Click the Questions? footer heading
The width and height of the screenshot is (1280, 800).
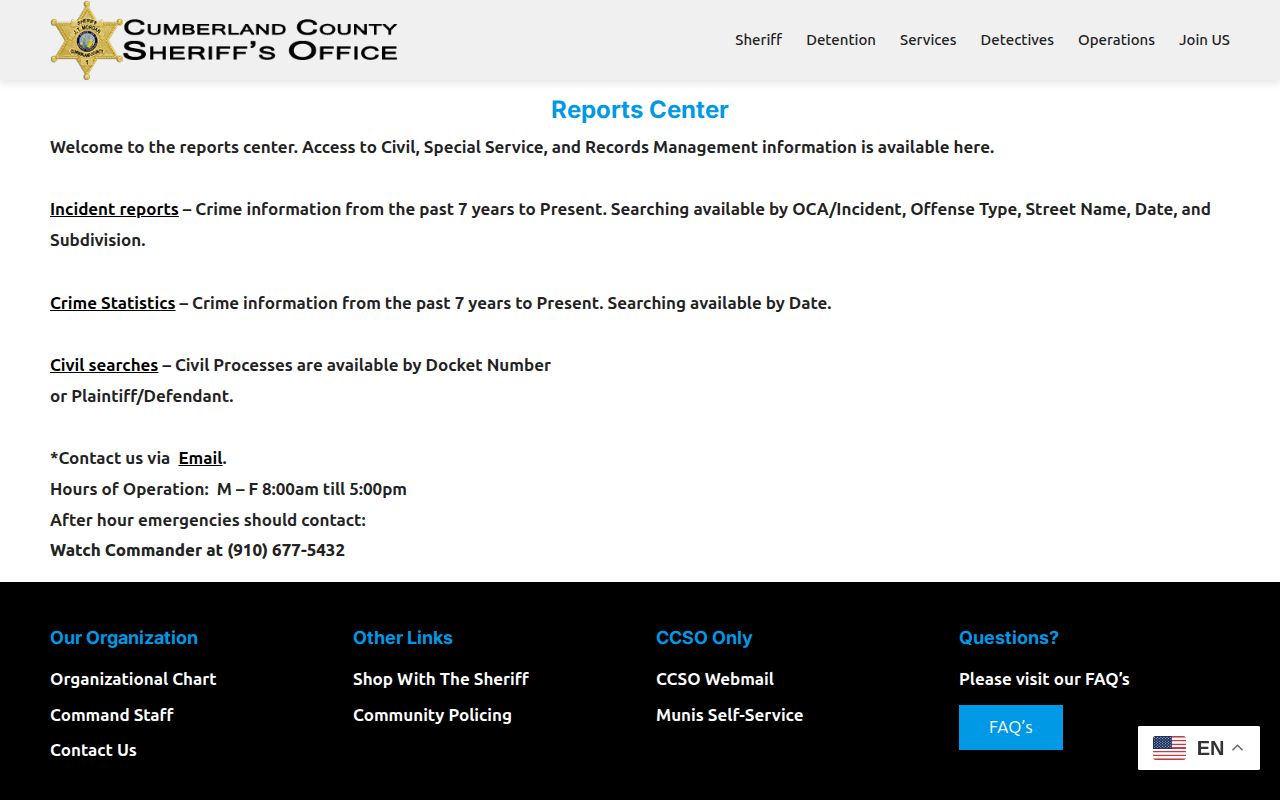pos(1009,638)
